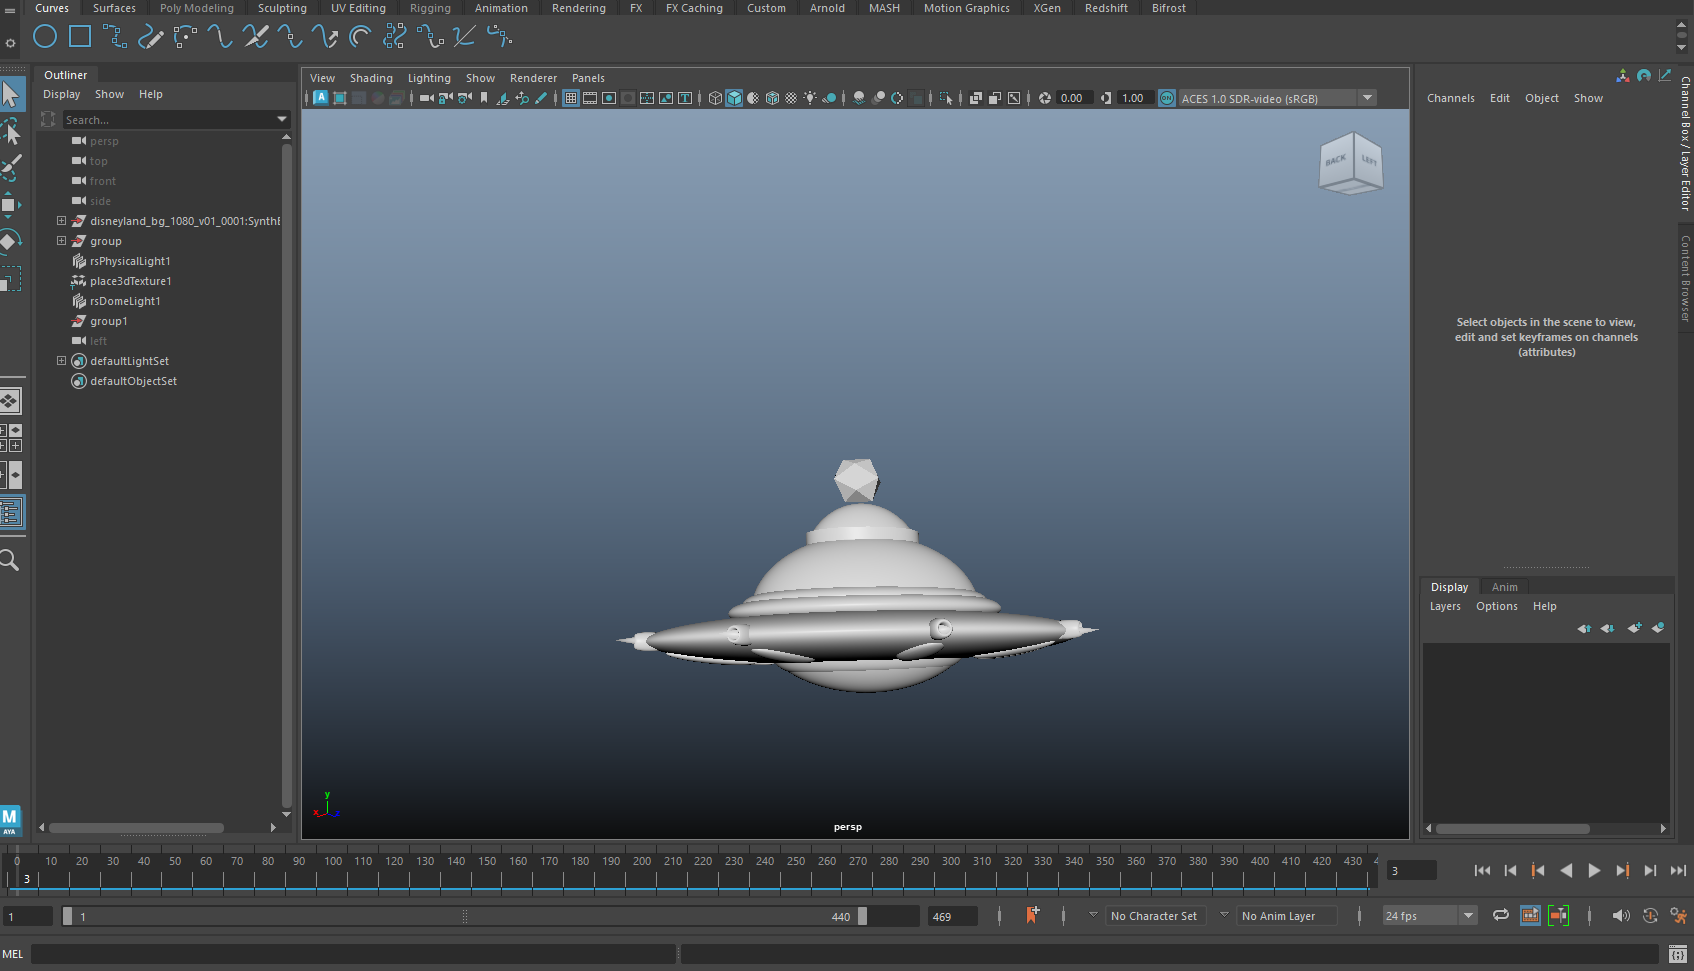Image resolution: width=1694 pixels, height=971 pixels.
Task: Click the Set Bookmark orange flag icon
Action: 1032,915
